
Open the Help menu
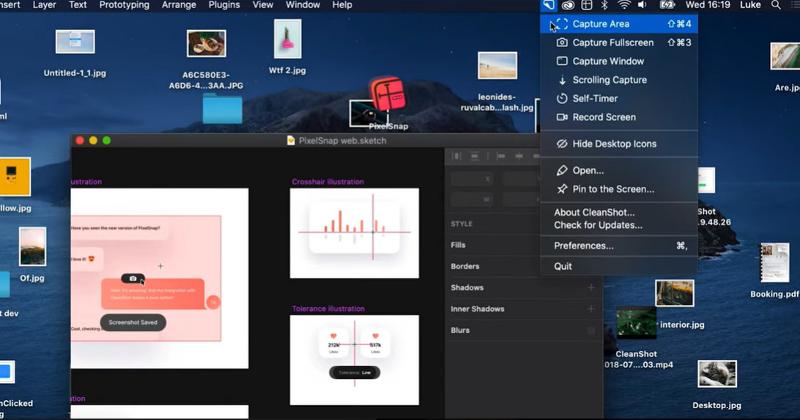(342, 5)
